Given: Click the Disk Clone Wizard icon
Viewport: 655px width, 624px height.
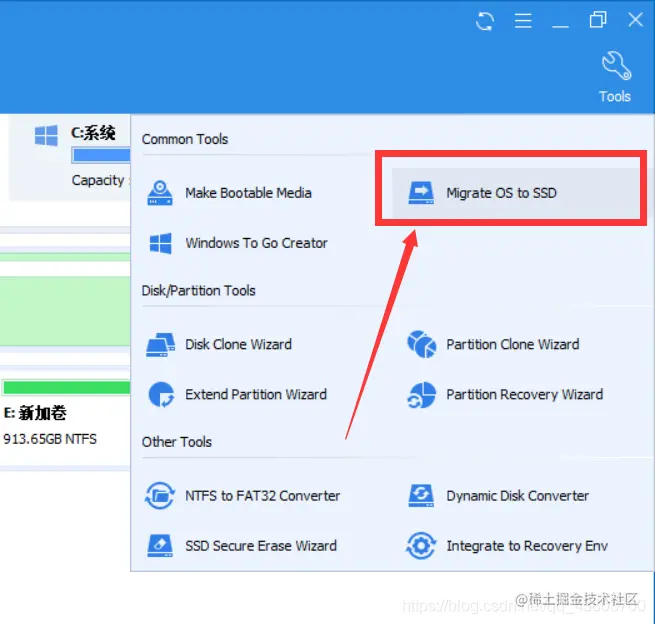Looking at the screenshot, I should click(x=160, y=345).
